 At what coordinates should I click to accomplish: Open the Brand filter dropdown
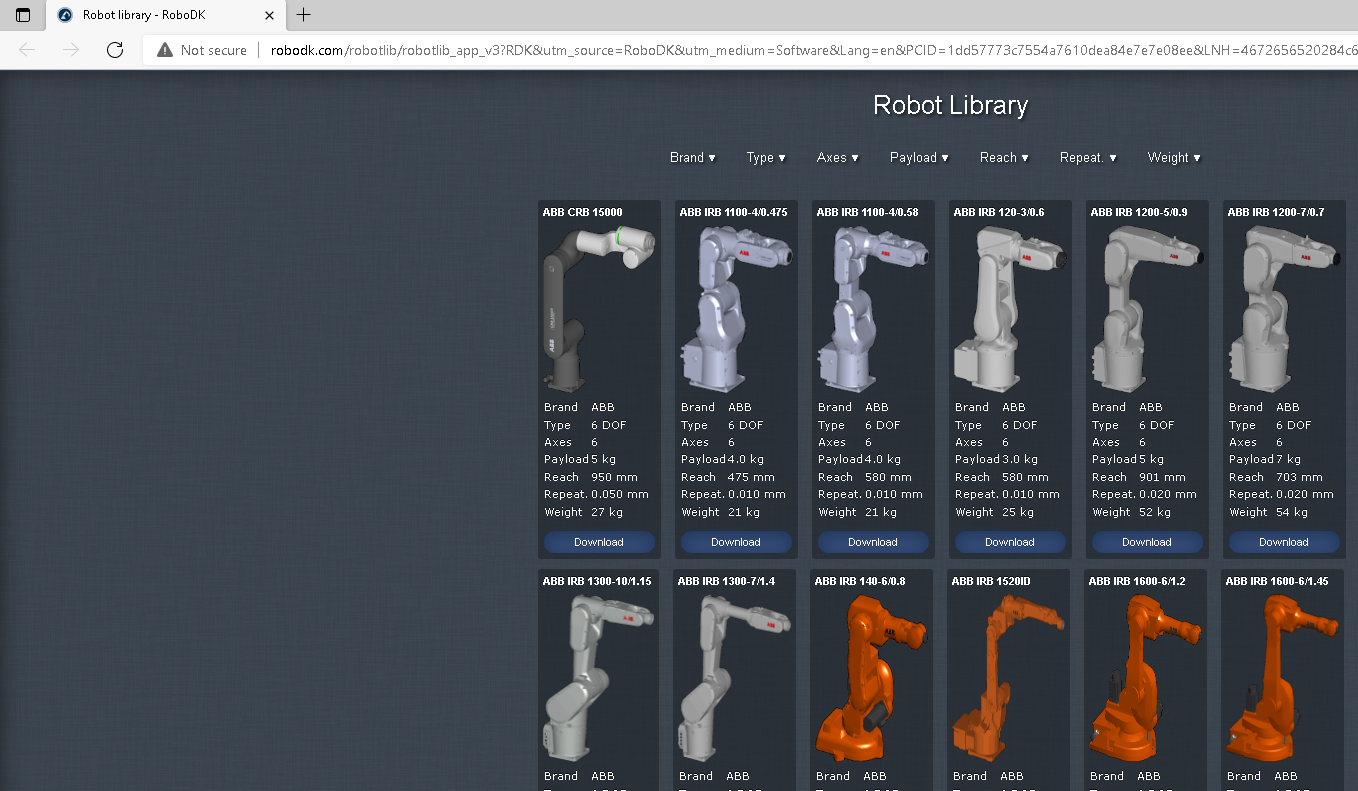click(x=693, y=157)
